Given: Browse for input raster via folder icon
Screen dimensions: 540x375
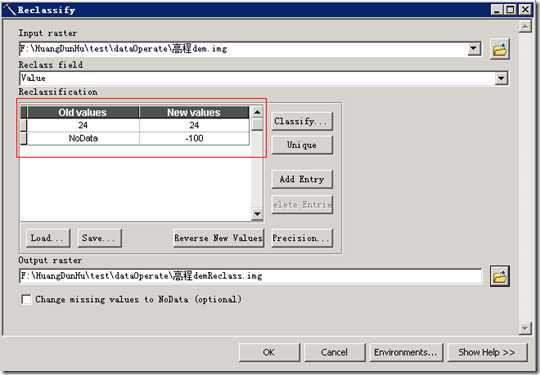Looking at the screenshot, I should coord(500,50).
